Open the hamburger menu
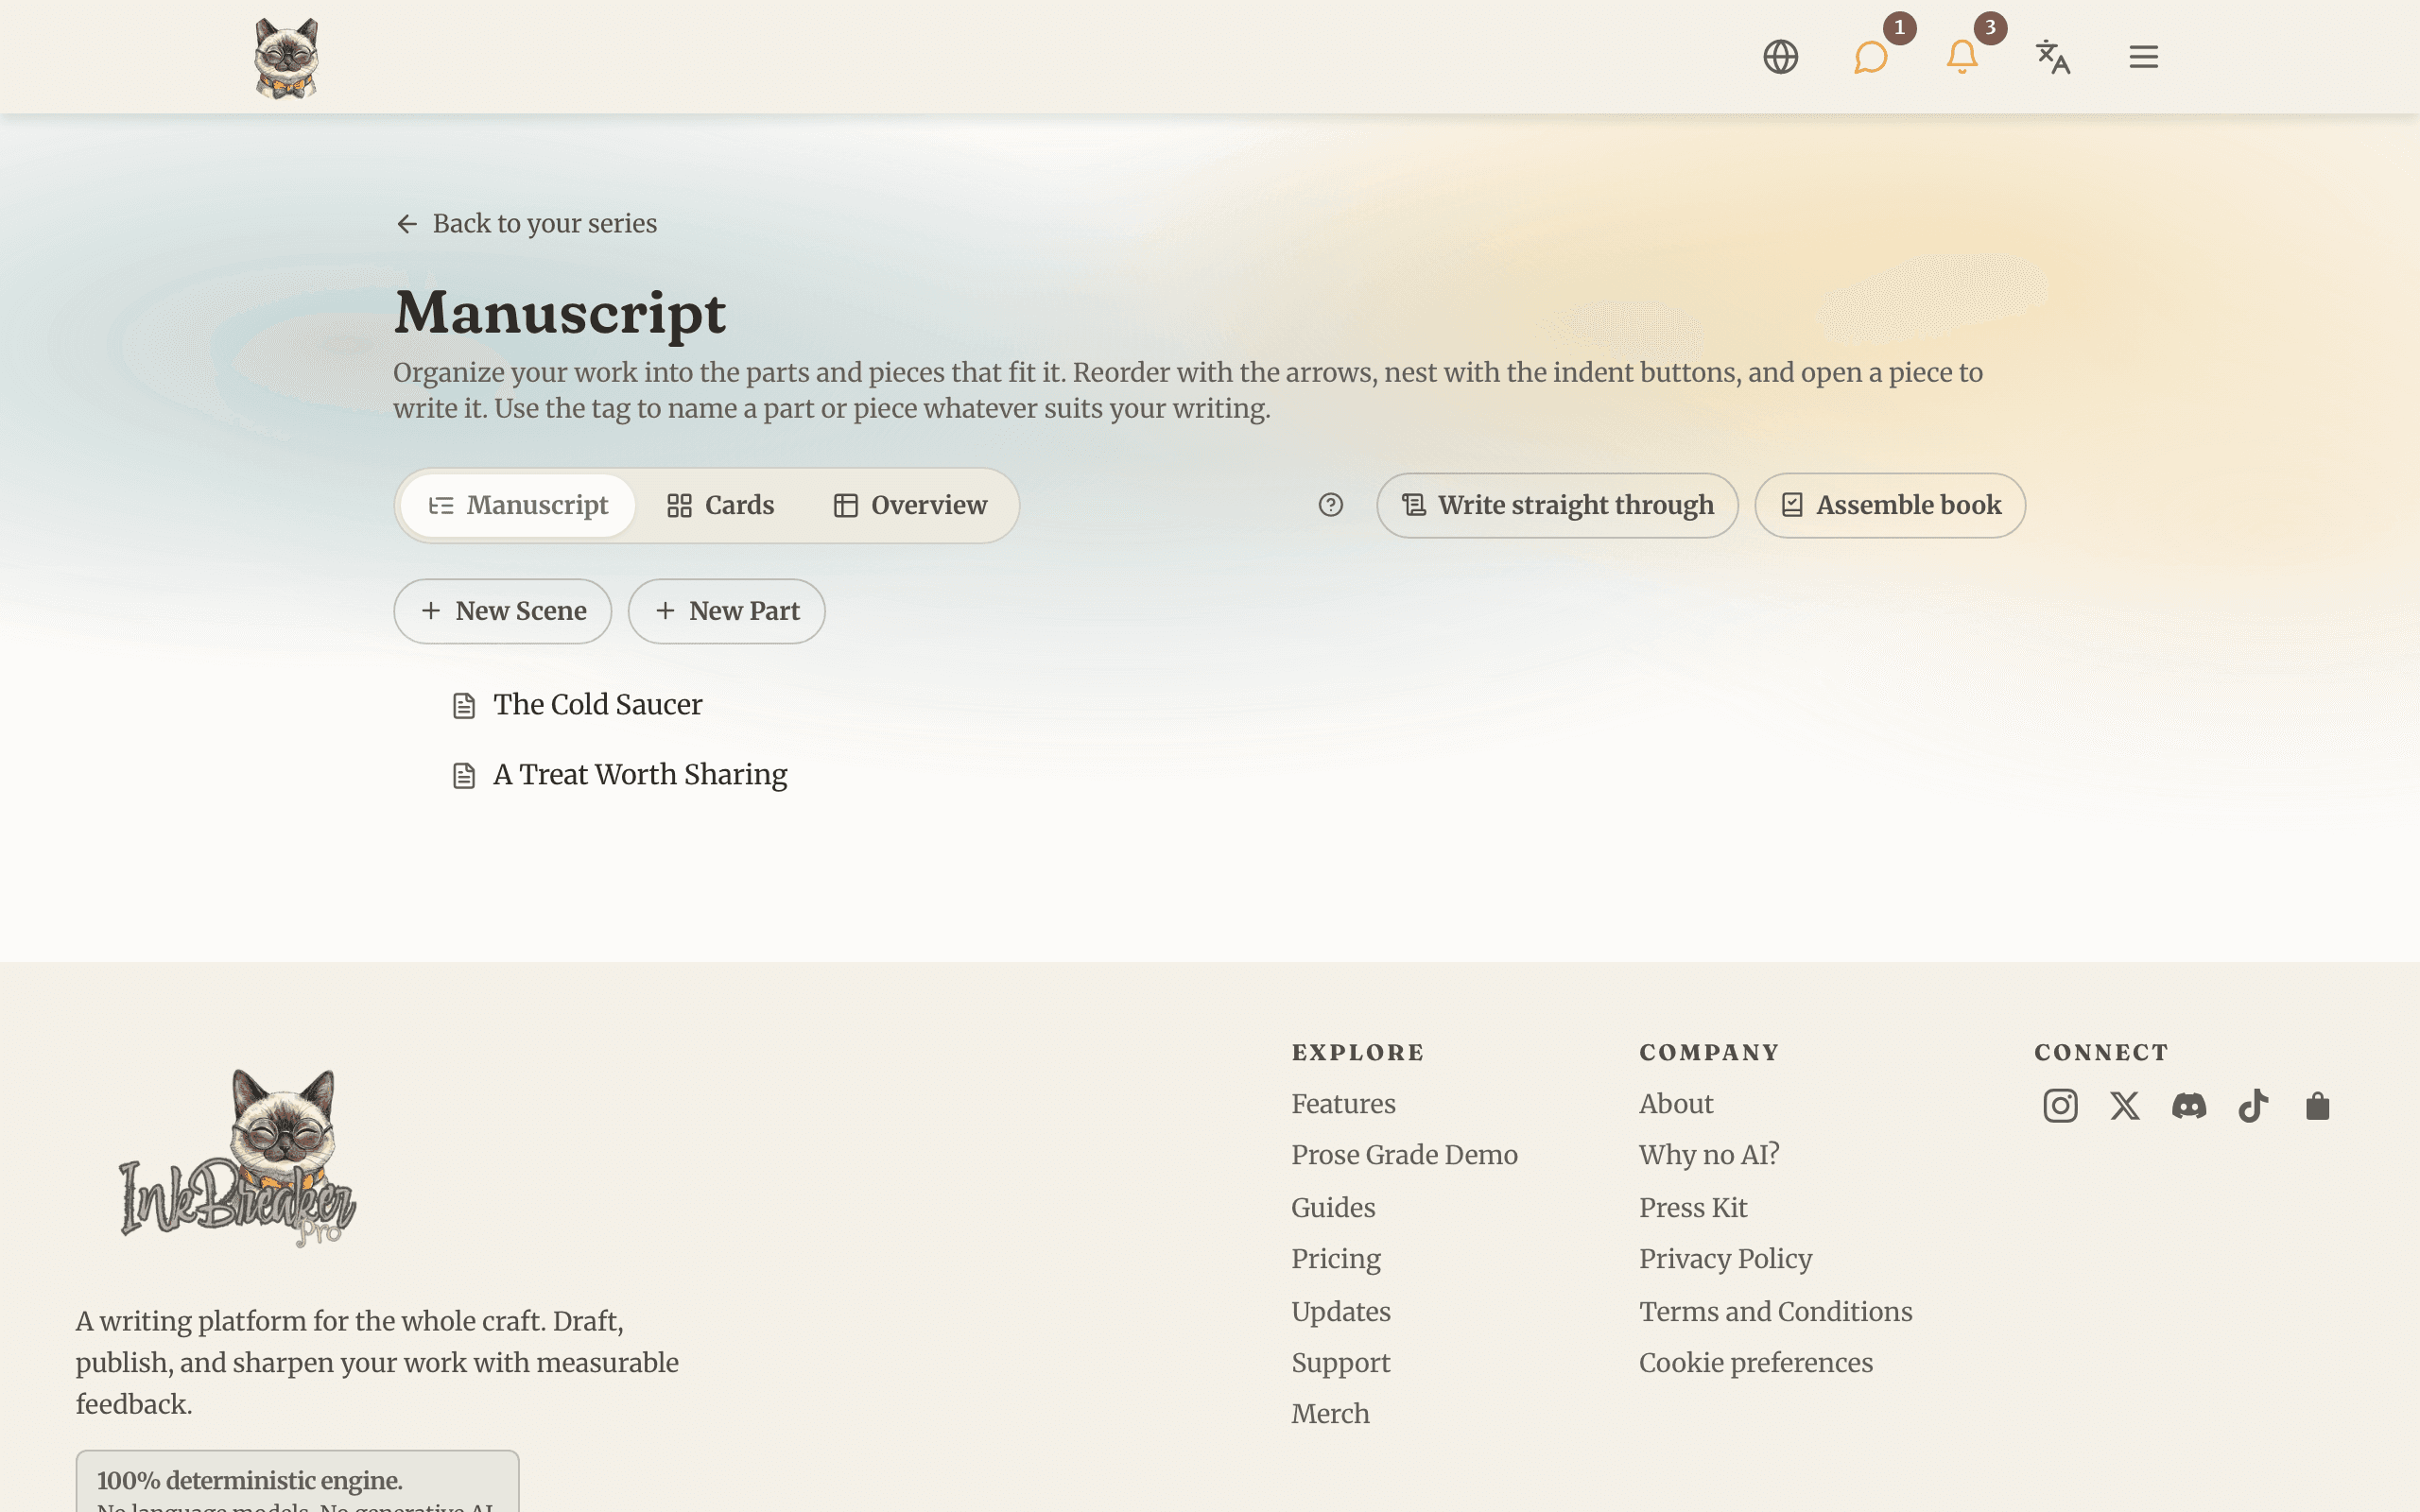The image size is (2420, 1512). pyautogui.click(x=2143, y=57)
